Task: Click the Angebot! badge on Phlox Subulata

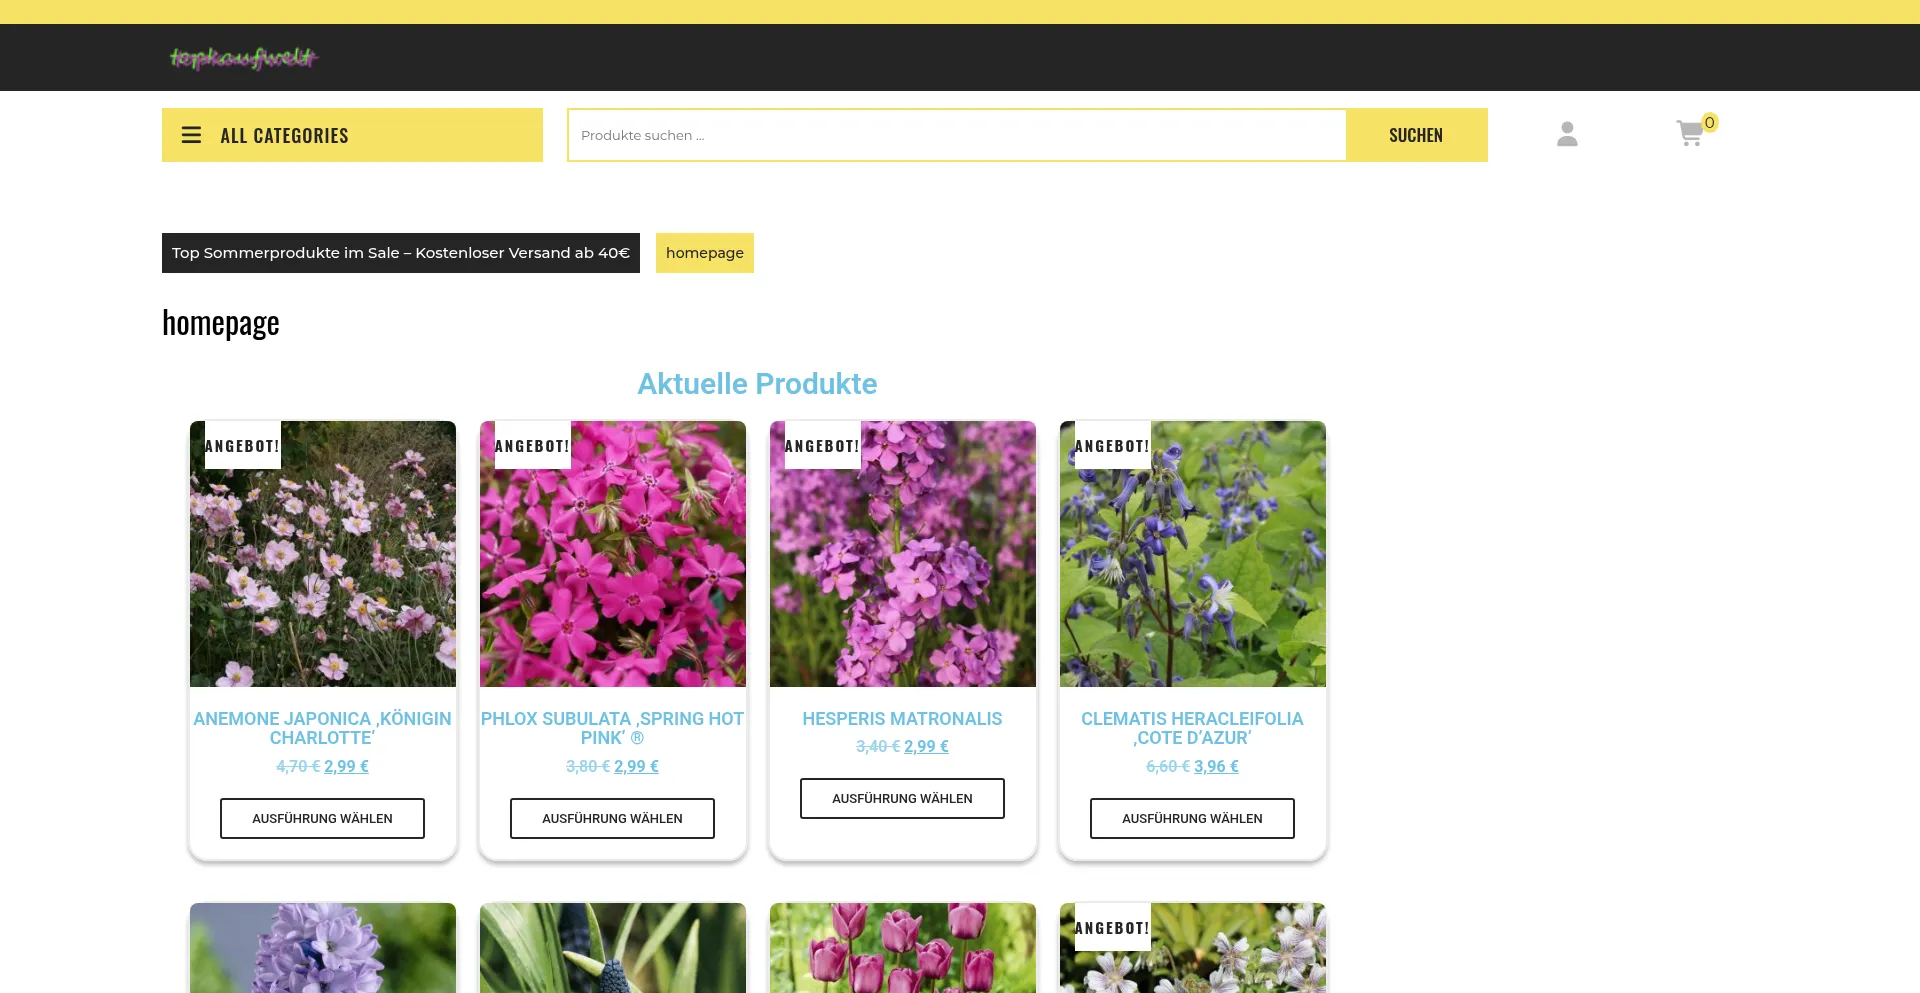Action: tap(532, 446)
